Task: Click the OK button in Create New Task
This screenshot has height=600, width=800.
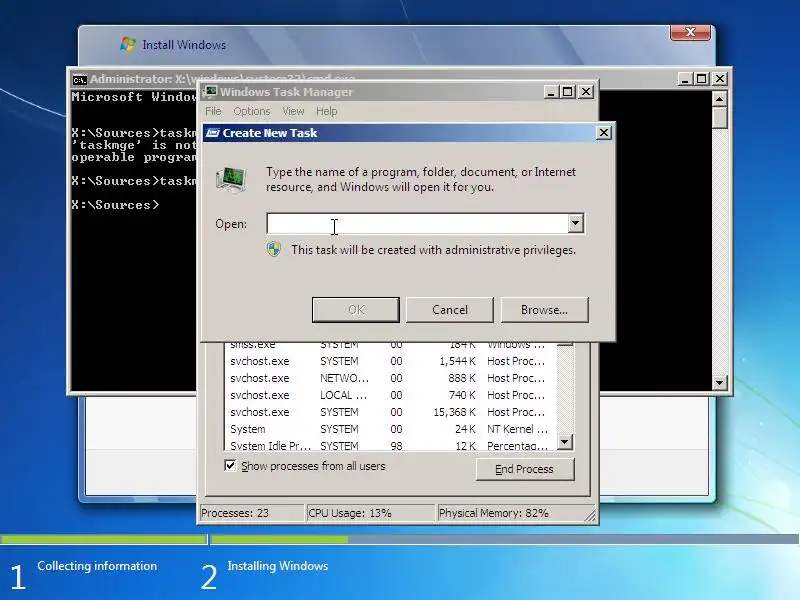Action: pyautogui.click(x=356, y=310)
